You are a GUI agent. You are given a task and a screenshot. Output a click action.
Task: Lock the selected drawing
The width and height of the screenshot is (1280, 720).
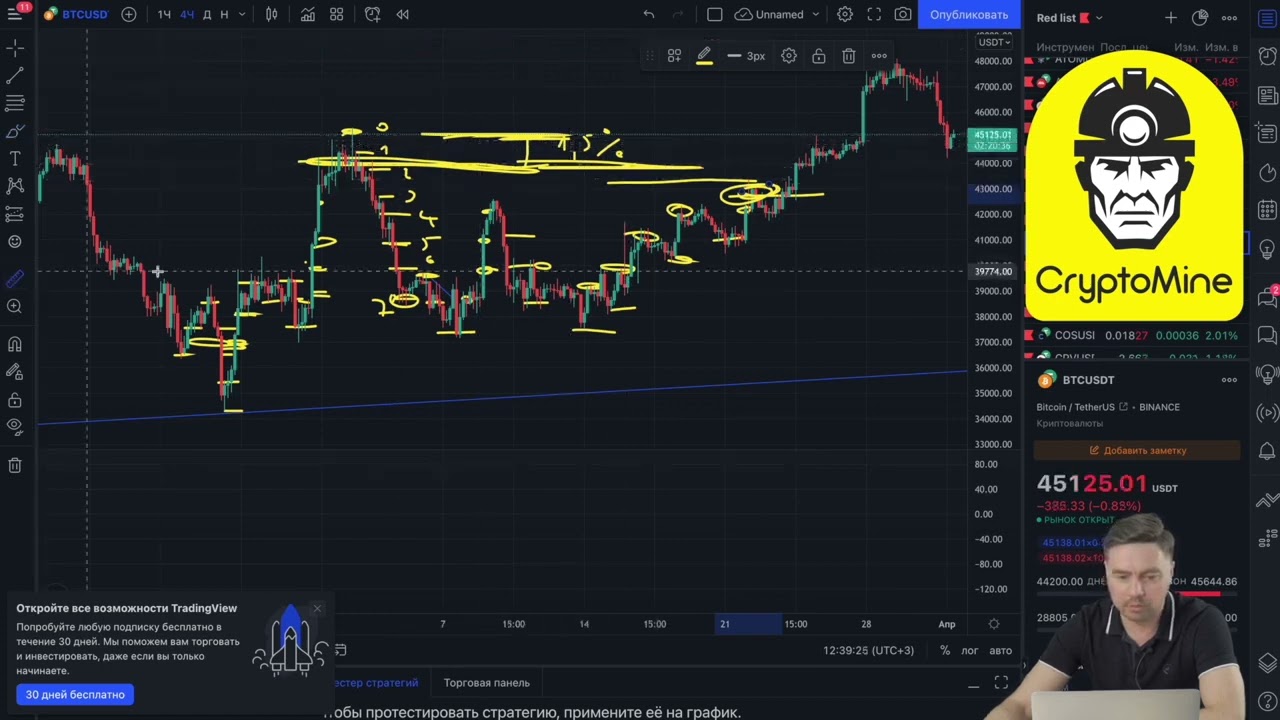pos(819,56)
